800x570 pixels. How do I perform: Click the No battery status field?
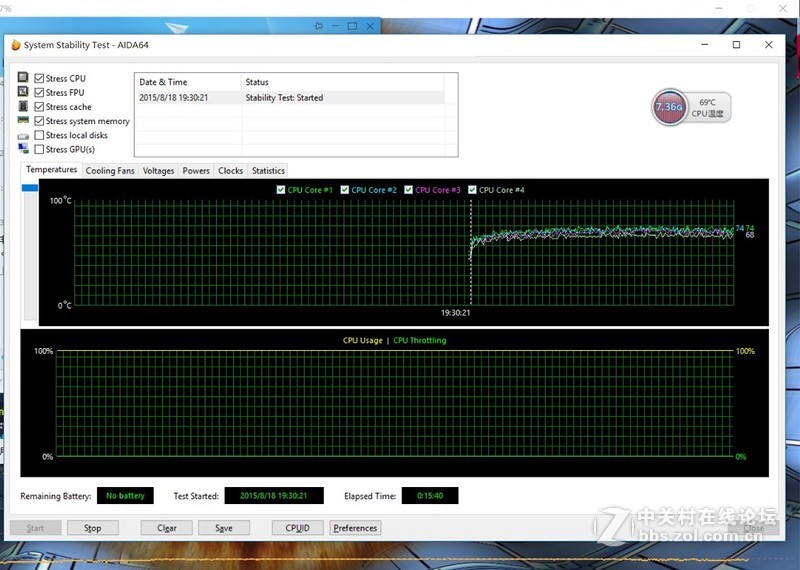point(125,495)
